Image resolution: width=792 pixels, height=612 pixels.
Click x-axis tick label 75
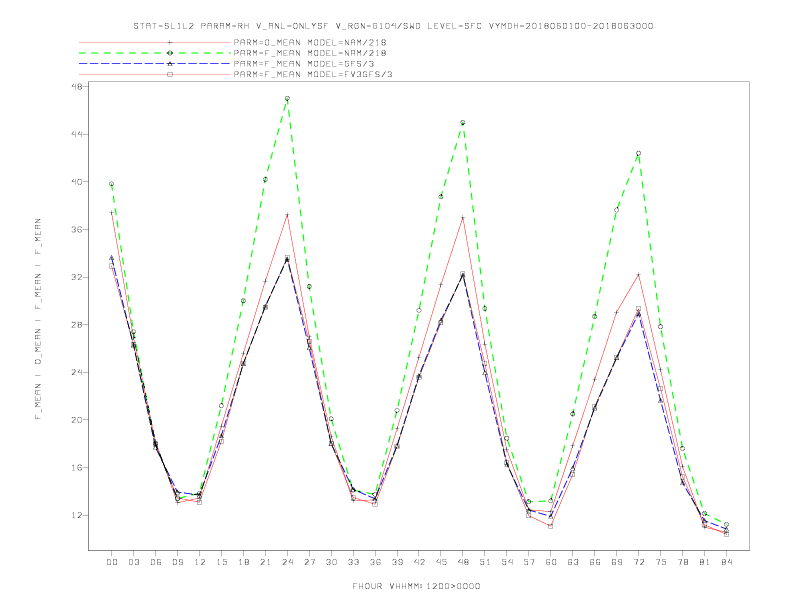click(x=661, y=562)
